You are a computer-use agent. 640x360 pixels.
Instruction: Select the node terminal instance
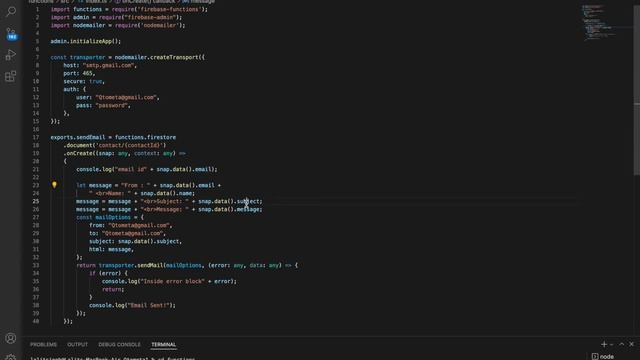tap(603, 357)
